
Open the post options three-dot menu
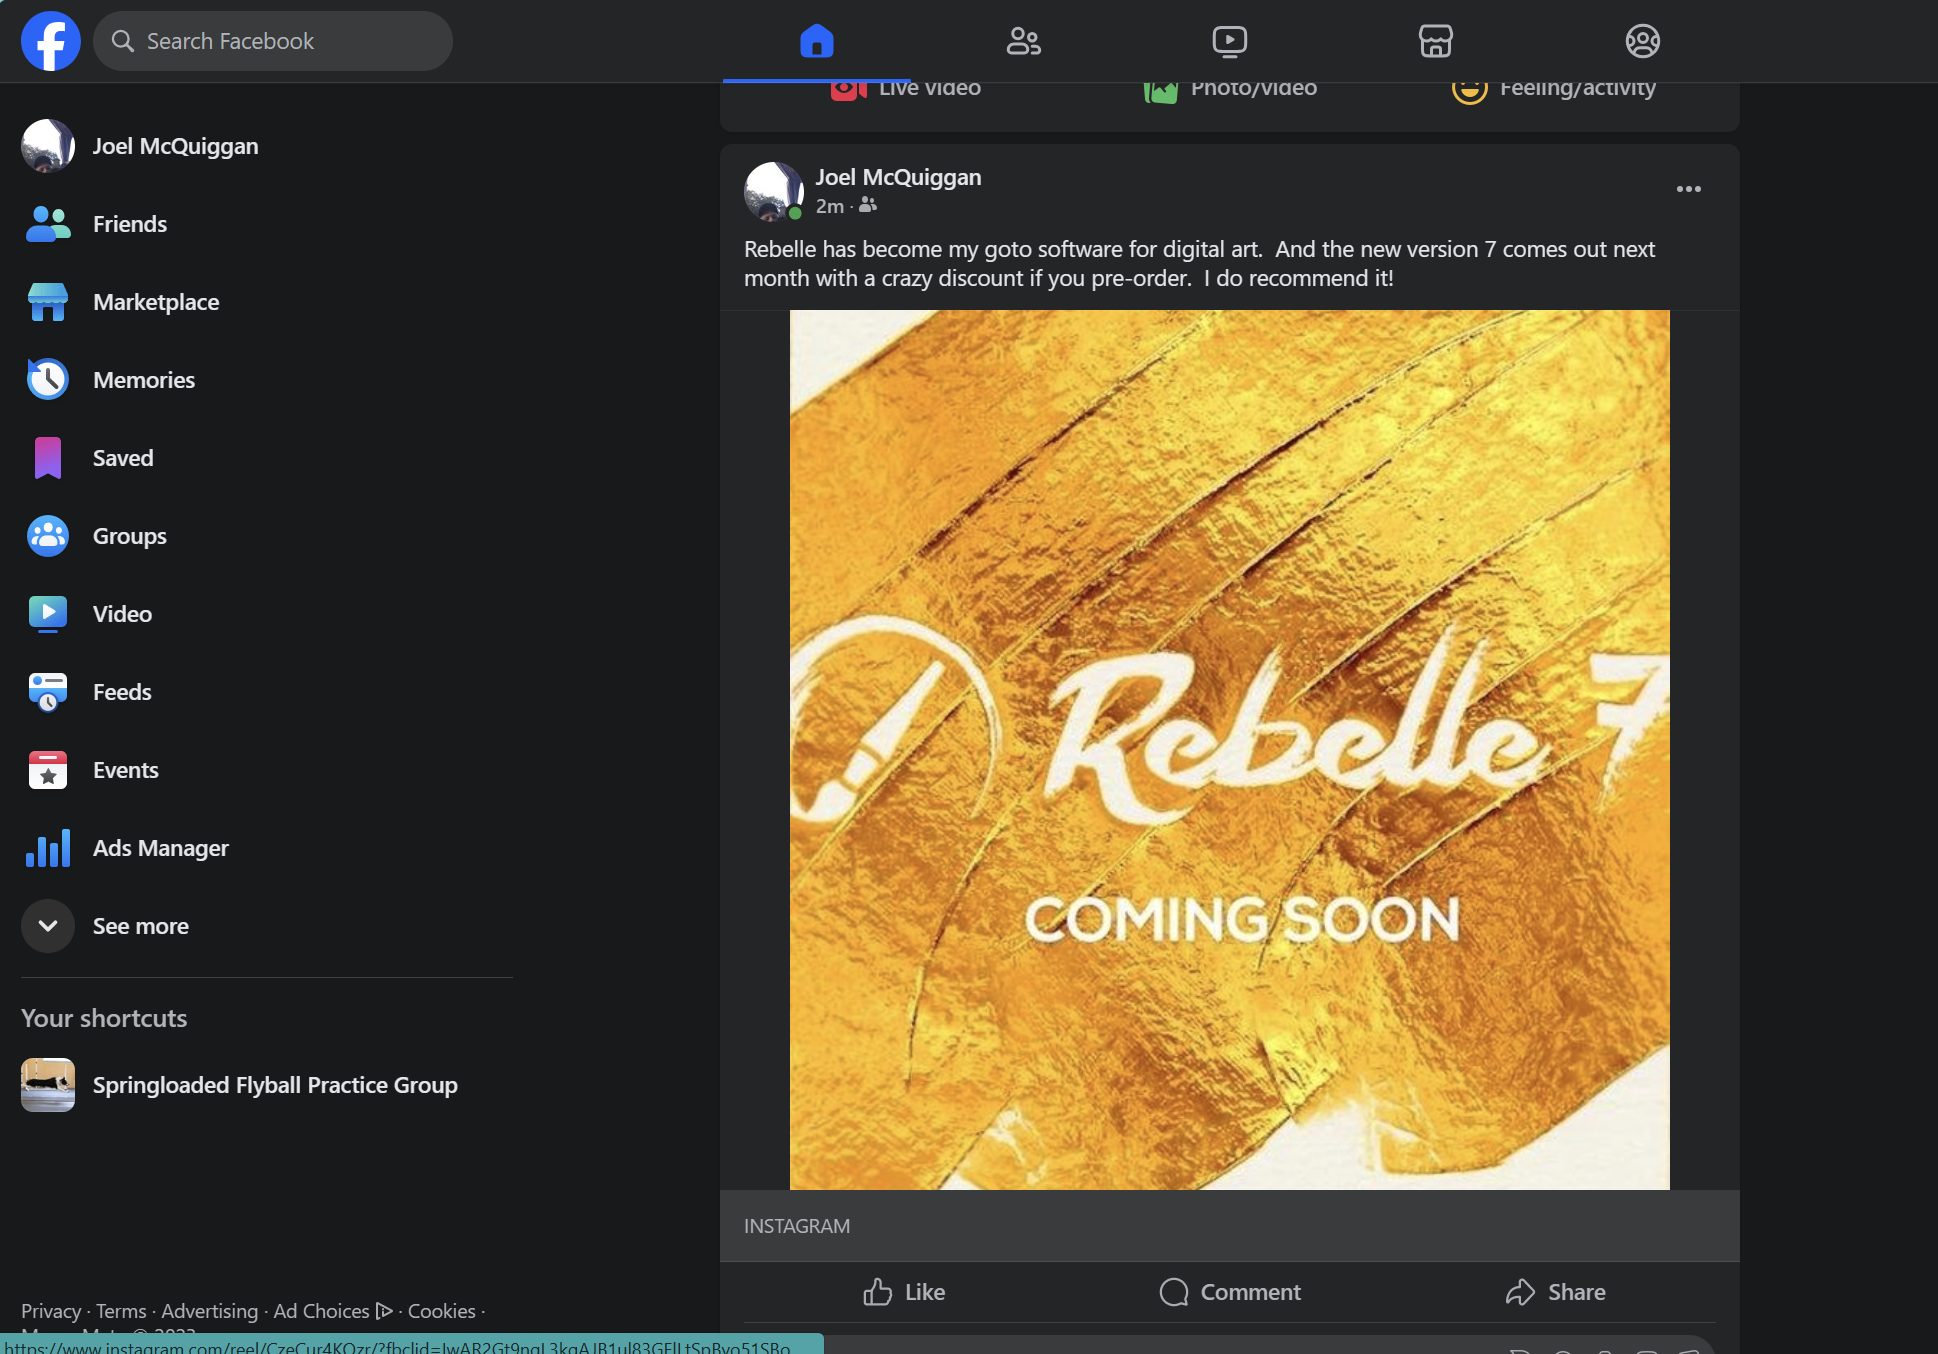coord(1689,189)
